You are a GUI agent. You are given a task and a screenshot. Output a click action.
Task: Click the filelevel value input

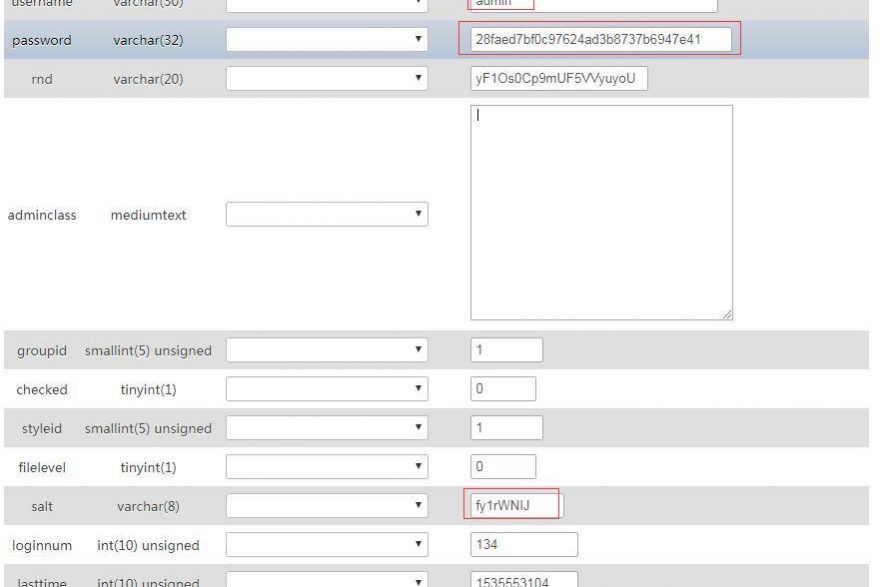click(503, 467)
